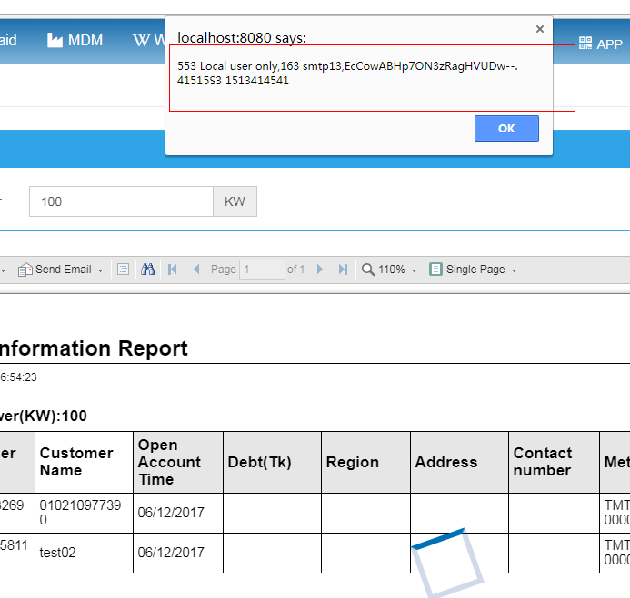Screen dimensions: 630x598
Task: Open the binoculars search icon
Action: coord(148,269)
